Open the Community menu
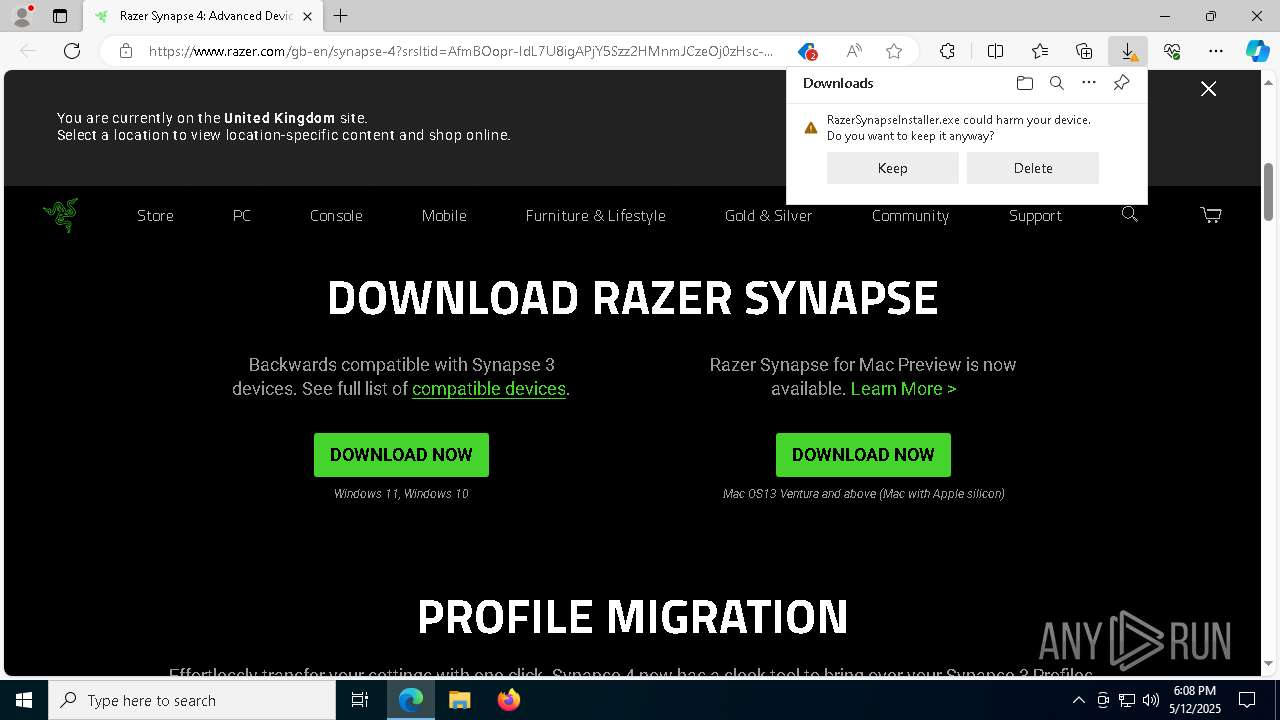The width and height of the screenshot is (1280, 720). pos(910,216)
